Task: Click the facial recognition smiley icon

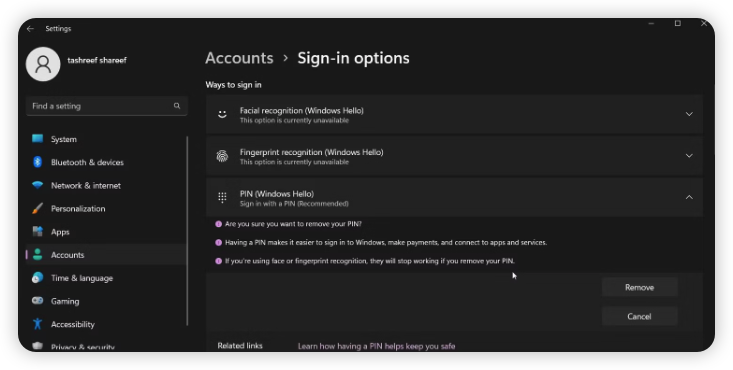Action: (x=222, y=114)
